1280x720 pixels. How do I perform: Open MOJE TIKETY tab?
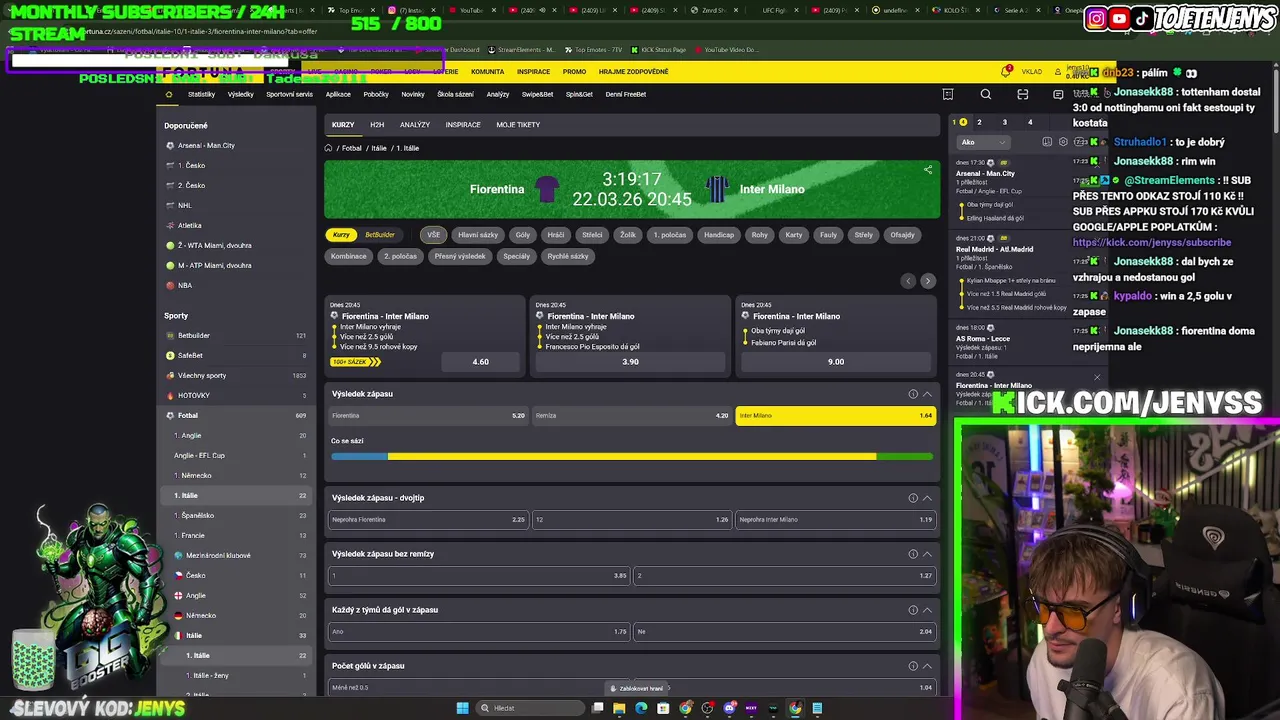click(x=518, y=125)
